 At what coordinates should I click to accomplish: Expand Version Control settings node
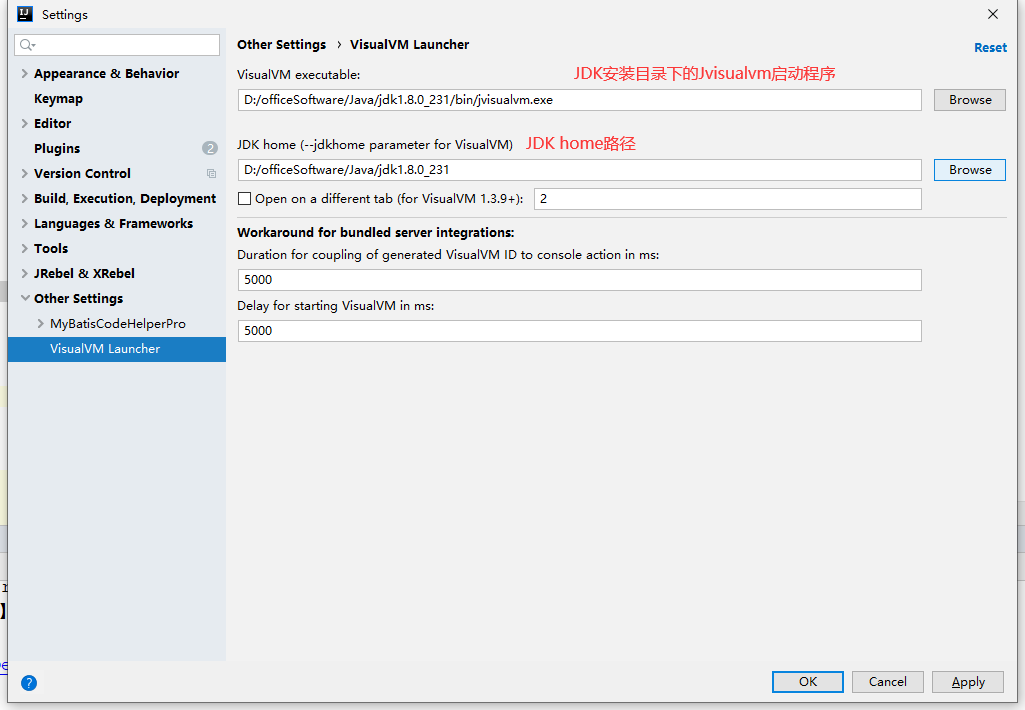25,173
